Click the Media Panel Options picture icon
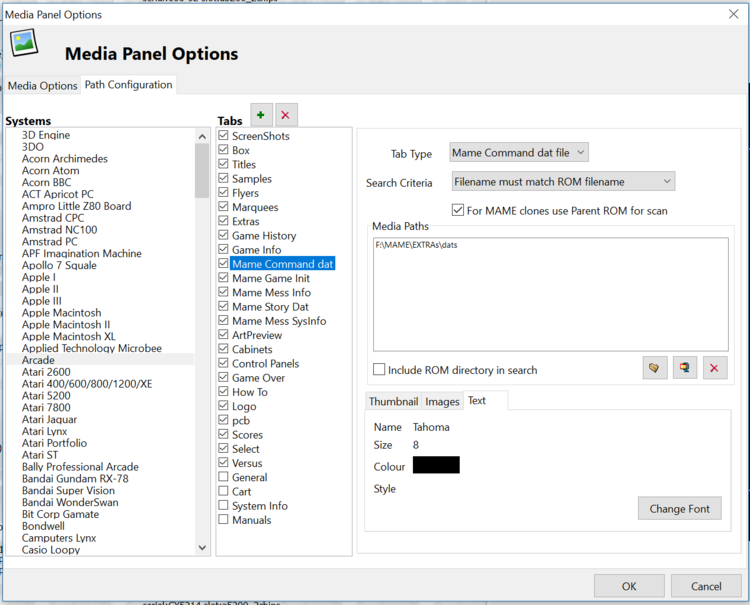Viewport: 750px width, 605px height. coord(24,42)
